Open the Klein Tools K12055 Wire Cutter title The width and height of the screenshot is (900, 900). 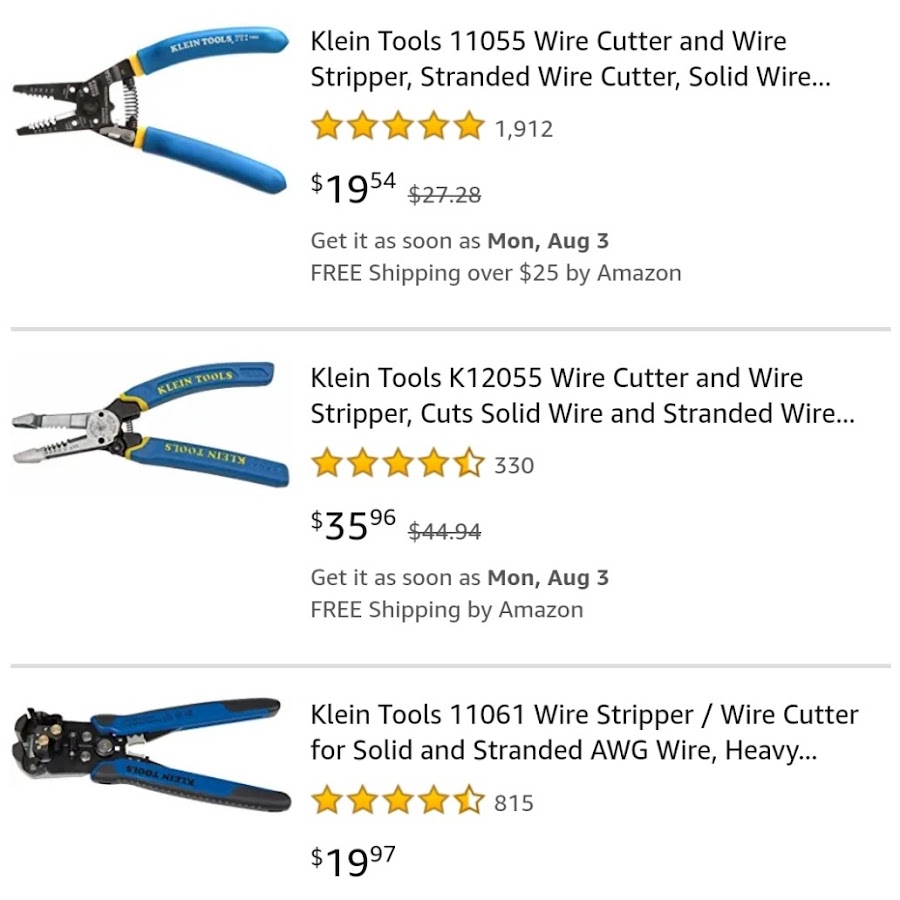coord(583,395)
